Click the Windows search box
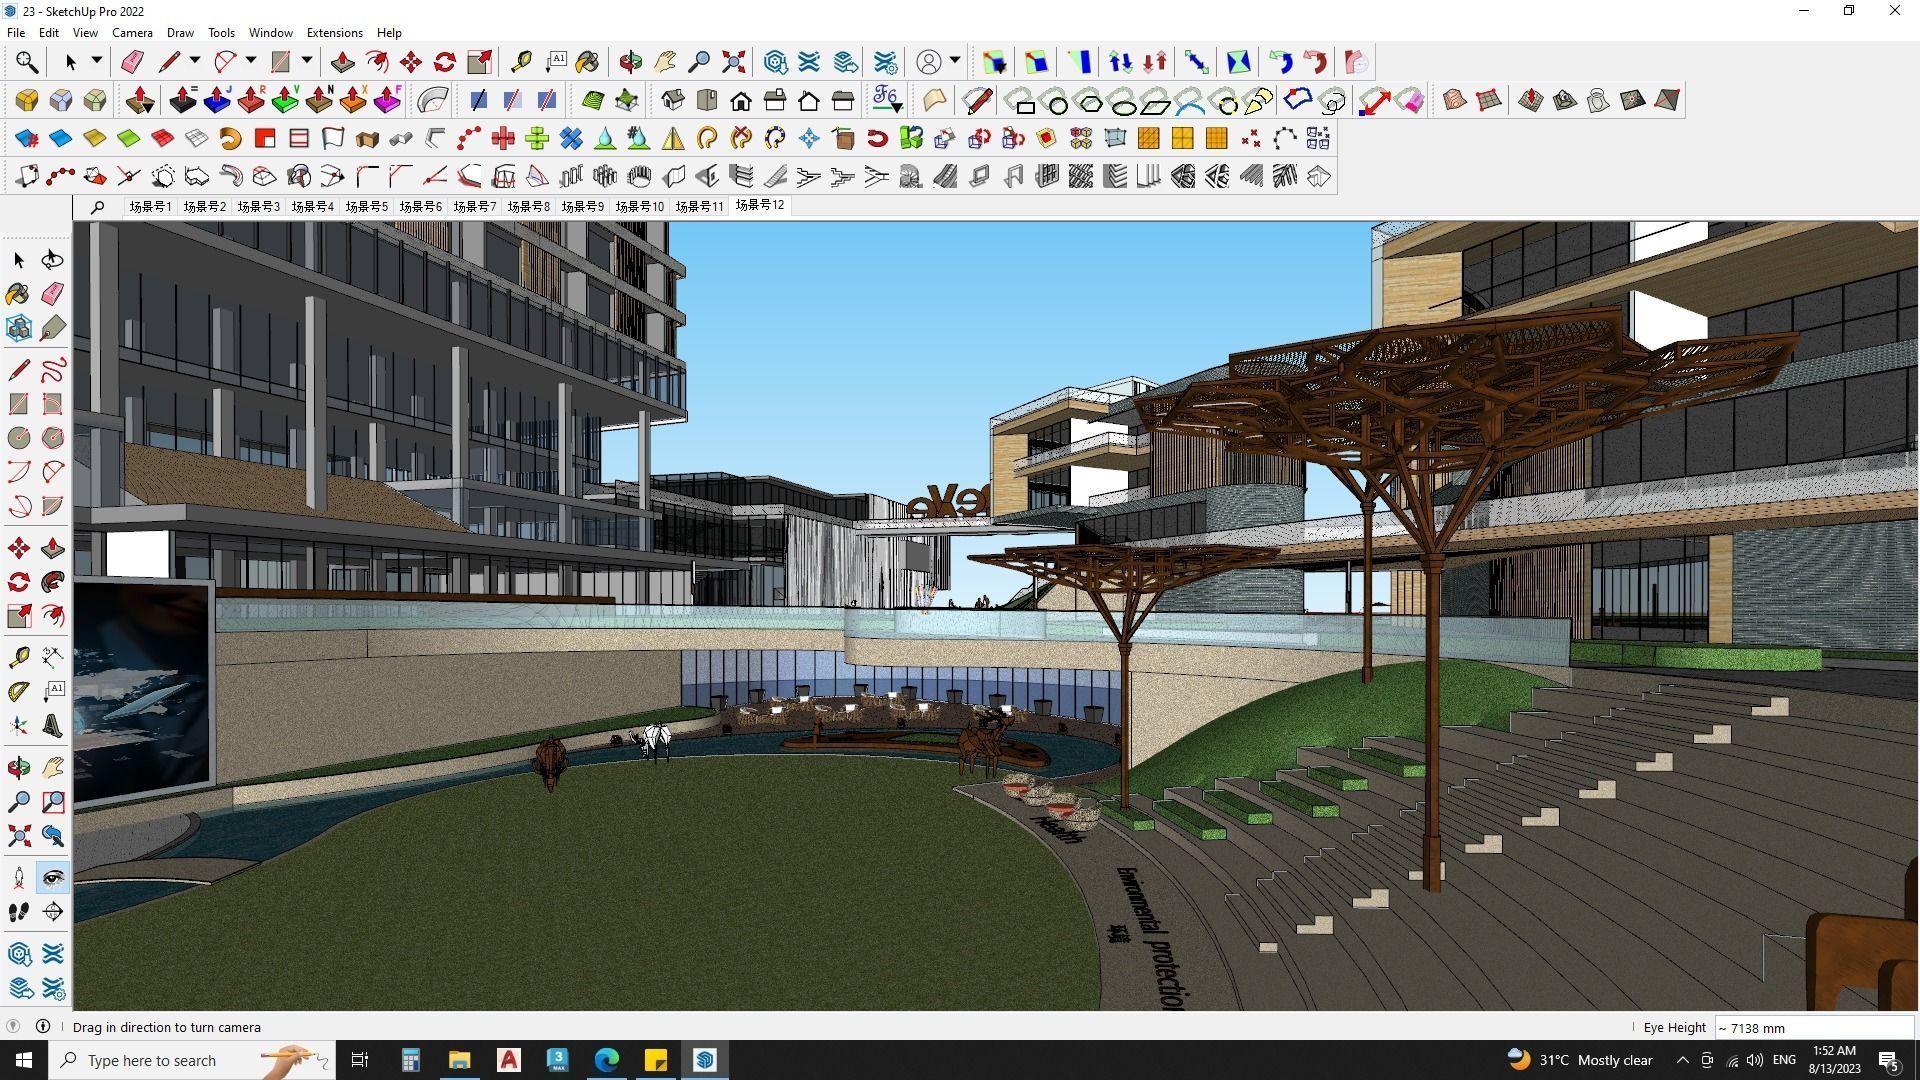 pos(190,1060)
